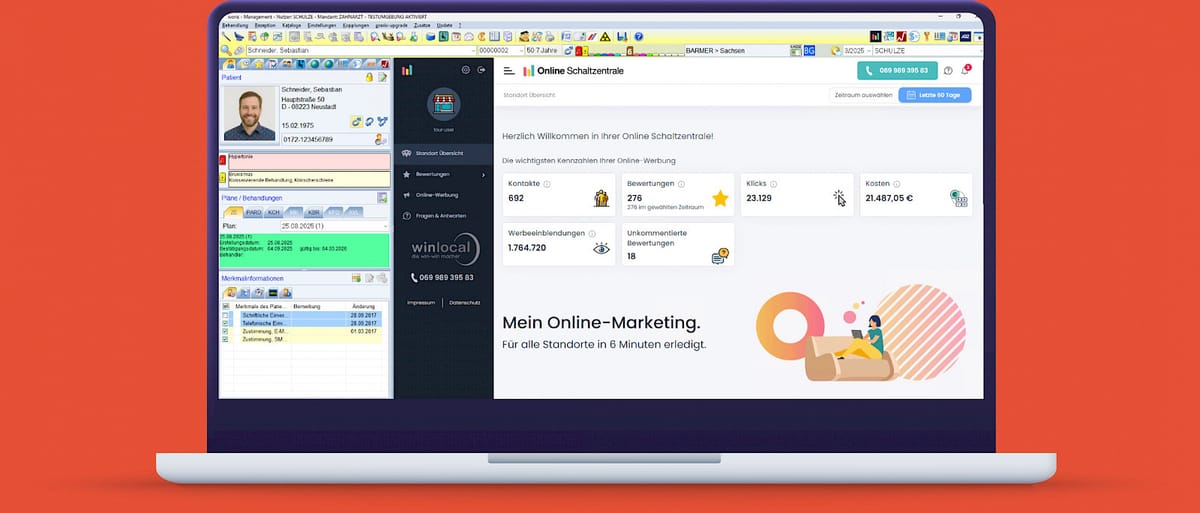Open the Kataloge menu

(291, 25)
